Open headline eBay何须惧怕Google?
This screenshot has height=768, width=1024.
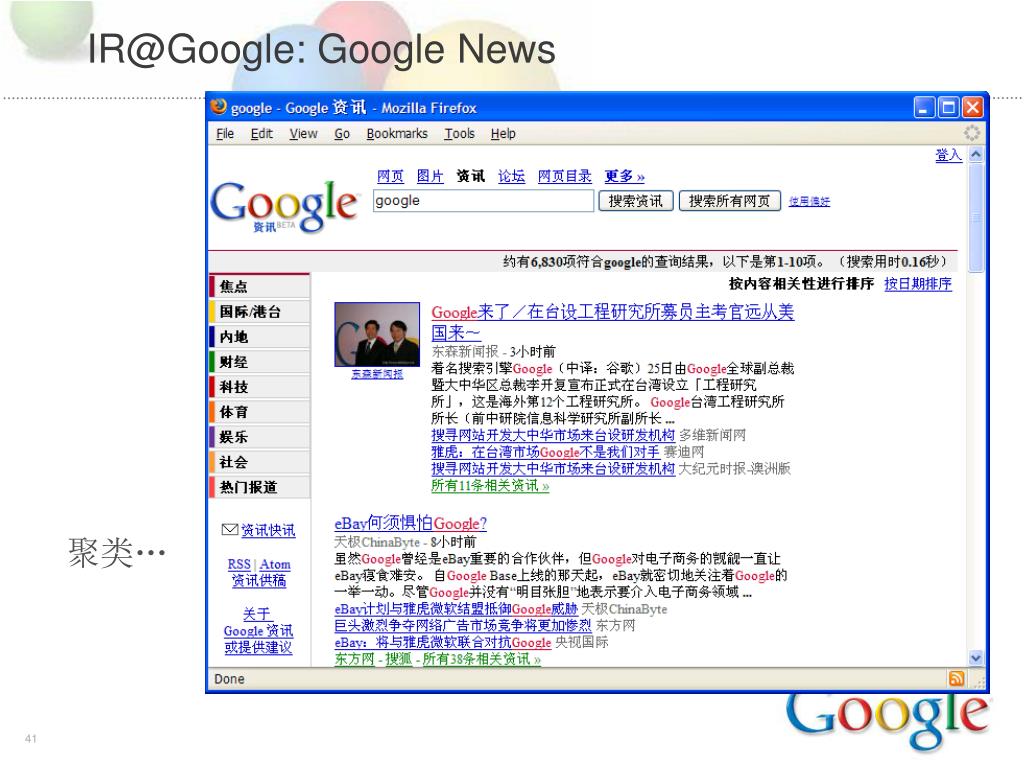point(410,523)
